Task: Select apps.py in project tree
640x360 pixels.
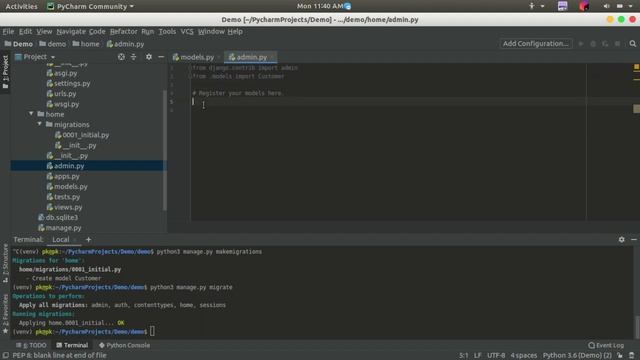Action: tap(67, 176)
